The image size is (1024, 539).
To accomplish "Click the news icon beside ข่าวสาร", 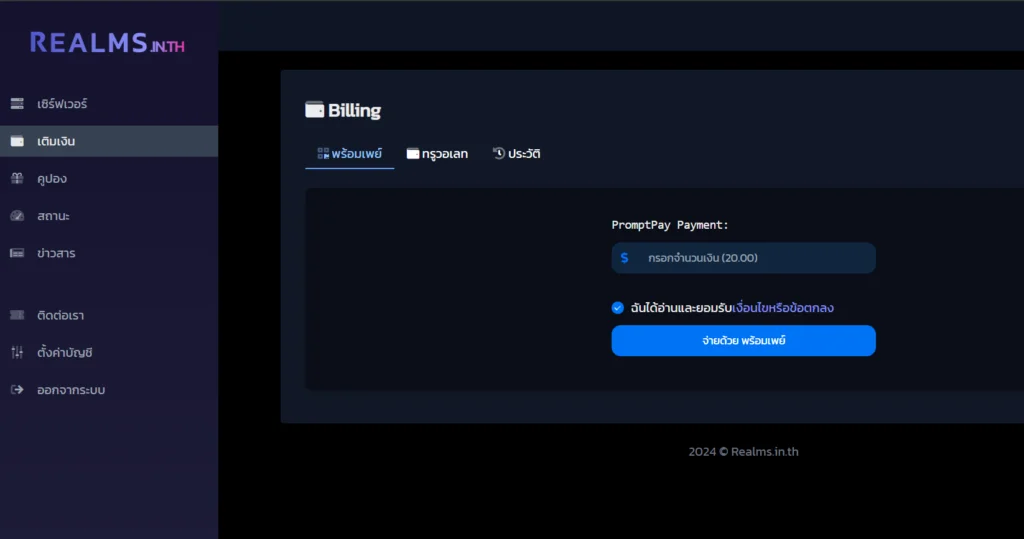I will coord(17,253).
